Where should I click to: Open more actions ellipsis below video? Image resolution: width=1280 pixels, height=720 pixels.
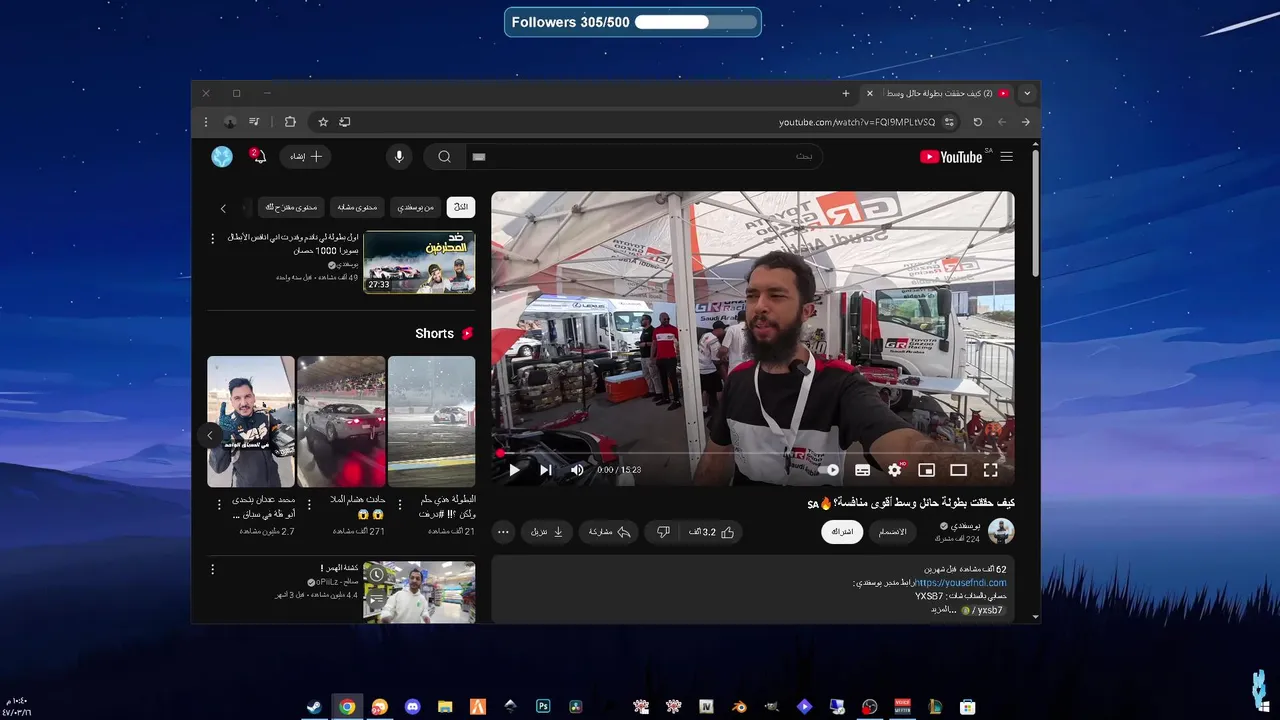pos(504,532)
